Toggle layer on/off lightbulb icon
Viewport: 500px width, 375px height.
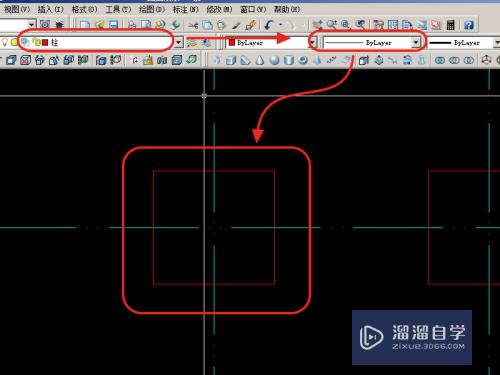tap(5, 42)
